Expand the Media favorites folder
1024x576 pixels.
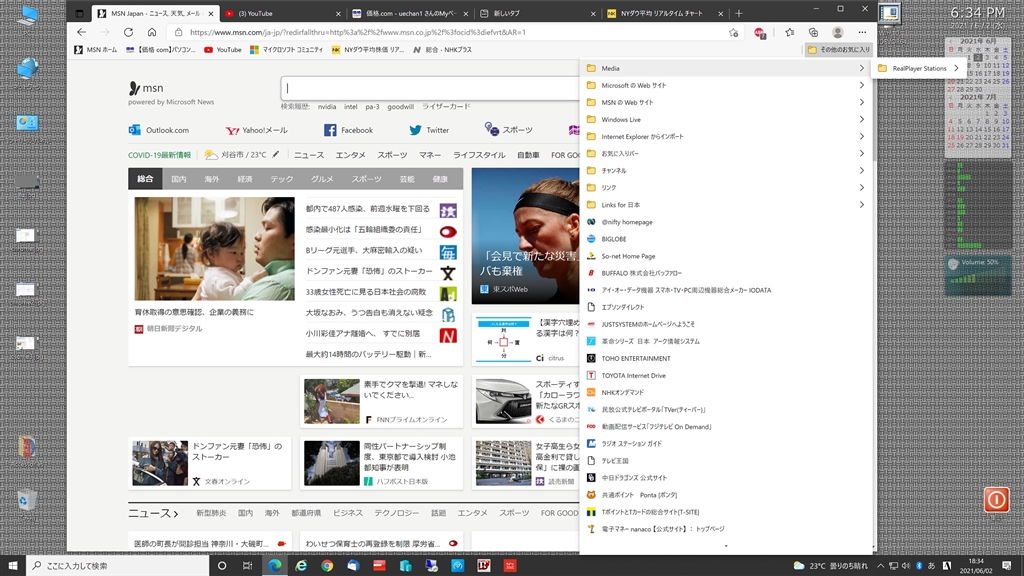point(725,69)
